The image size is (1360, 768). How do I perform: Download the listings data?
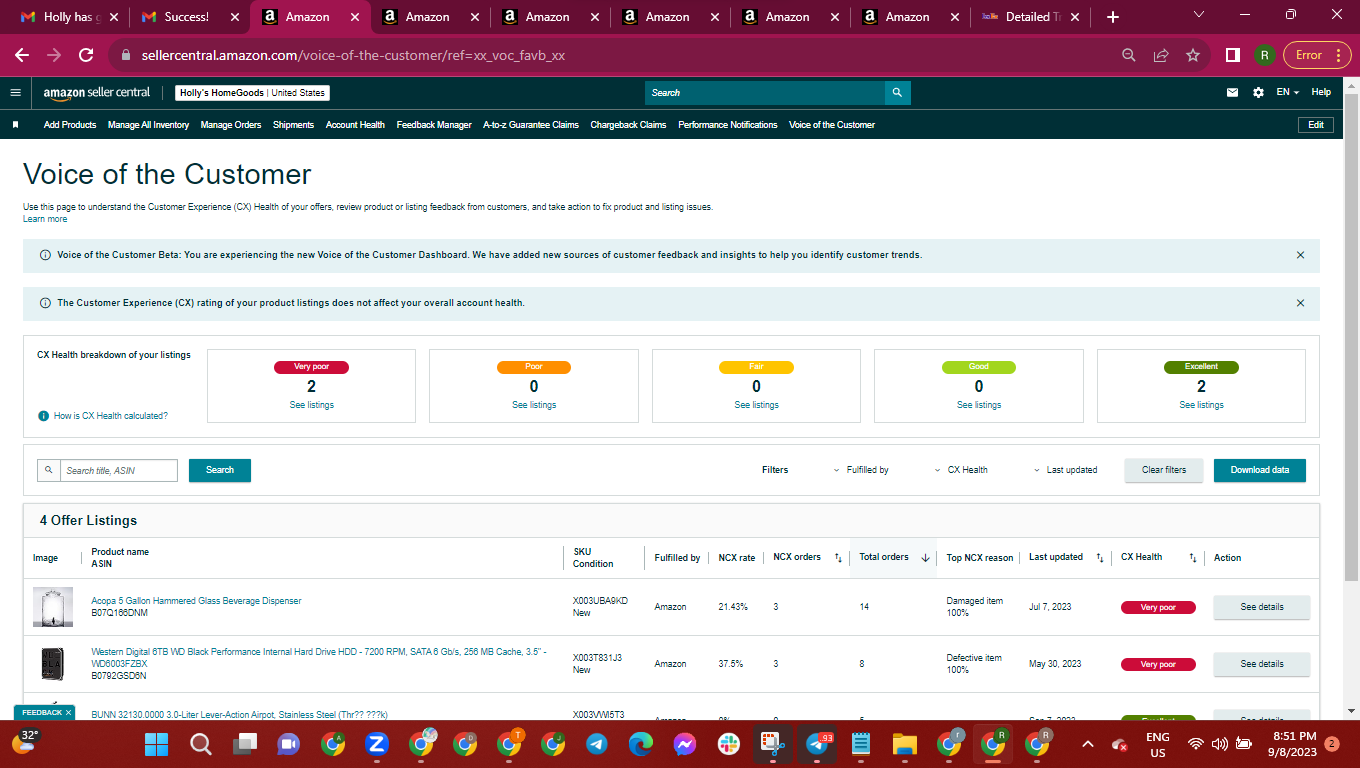(x=1260, y=470)
